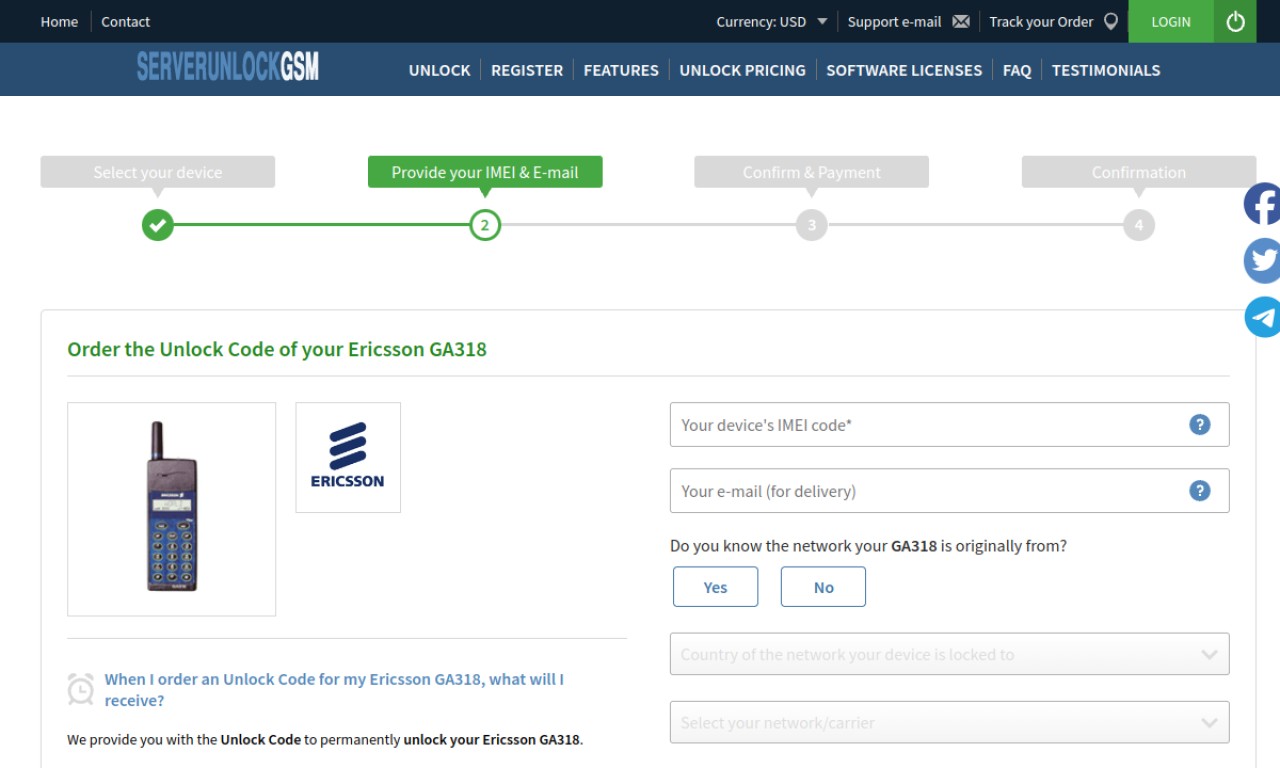Image resolution: width=1280 pixels, height=768 pixels.
Task: Click the Ericsson GA318 phone image
Action: pyautogui.click(x=172, y=509)
